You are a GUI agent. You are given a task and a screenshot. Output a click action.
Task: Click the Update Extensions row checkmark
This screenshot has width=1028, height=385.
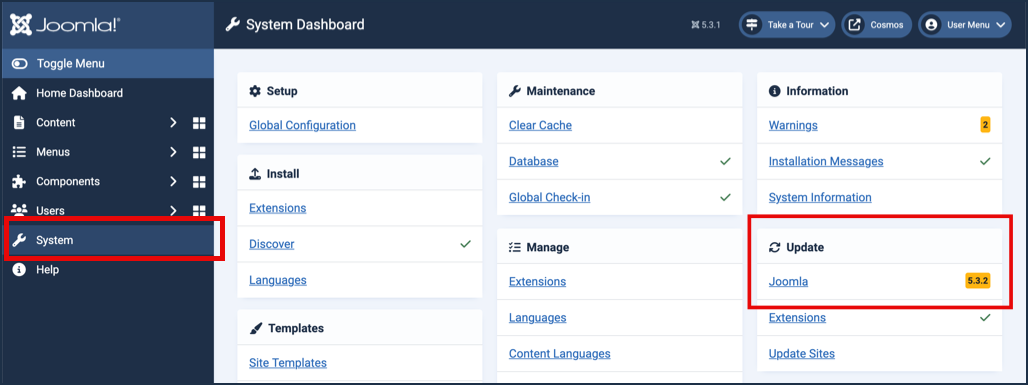click(x=985, y=317)
